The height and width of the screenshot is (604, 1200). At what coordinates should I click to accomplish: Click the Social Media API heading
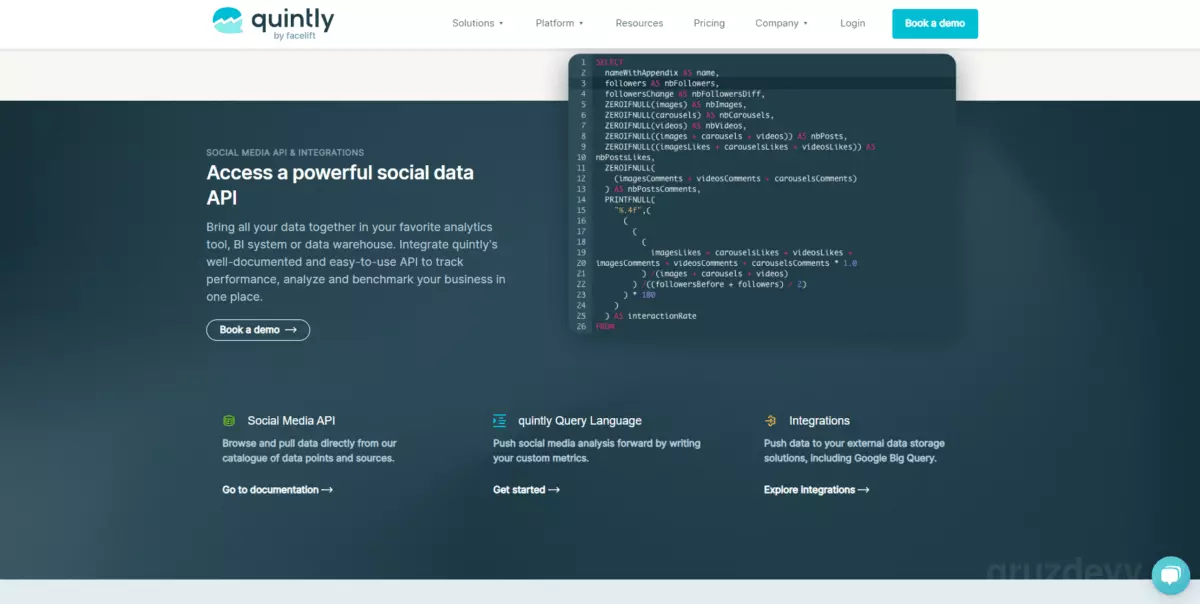[x=291, y=421]
